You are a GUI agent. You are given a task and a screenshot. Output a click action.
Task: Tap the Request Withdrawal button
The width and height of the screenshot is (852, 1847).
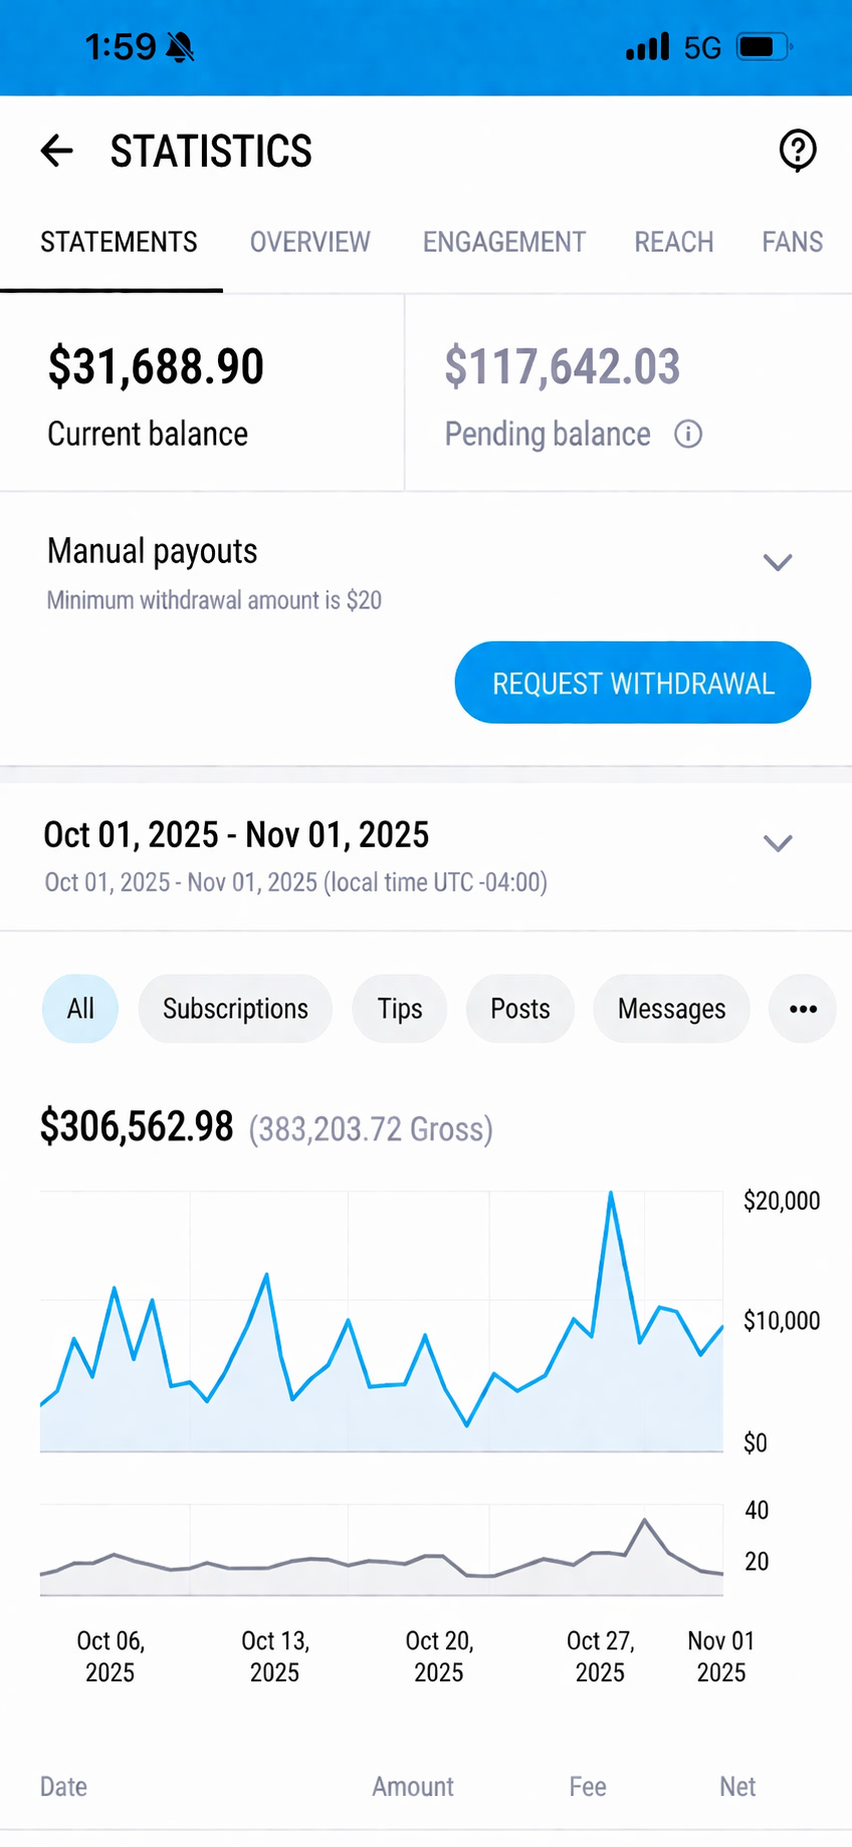click(x=633, y=683)
